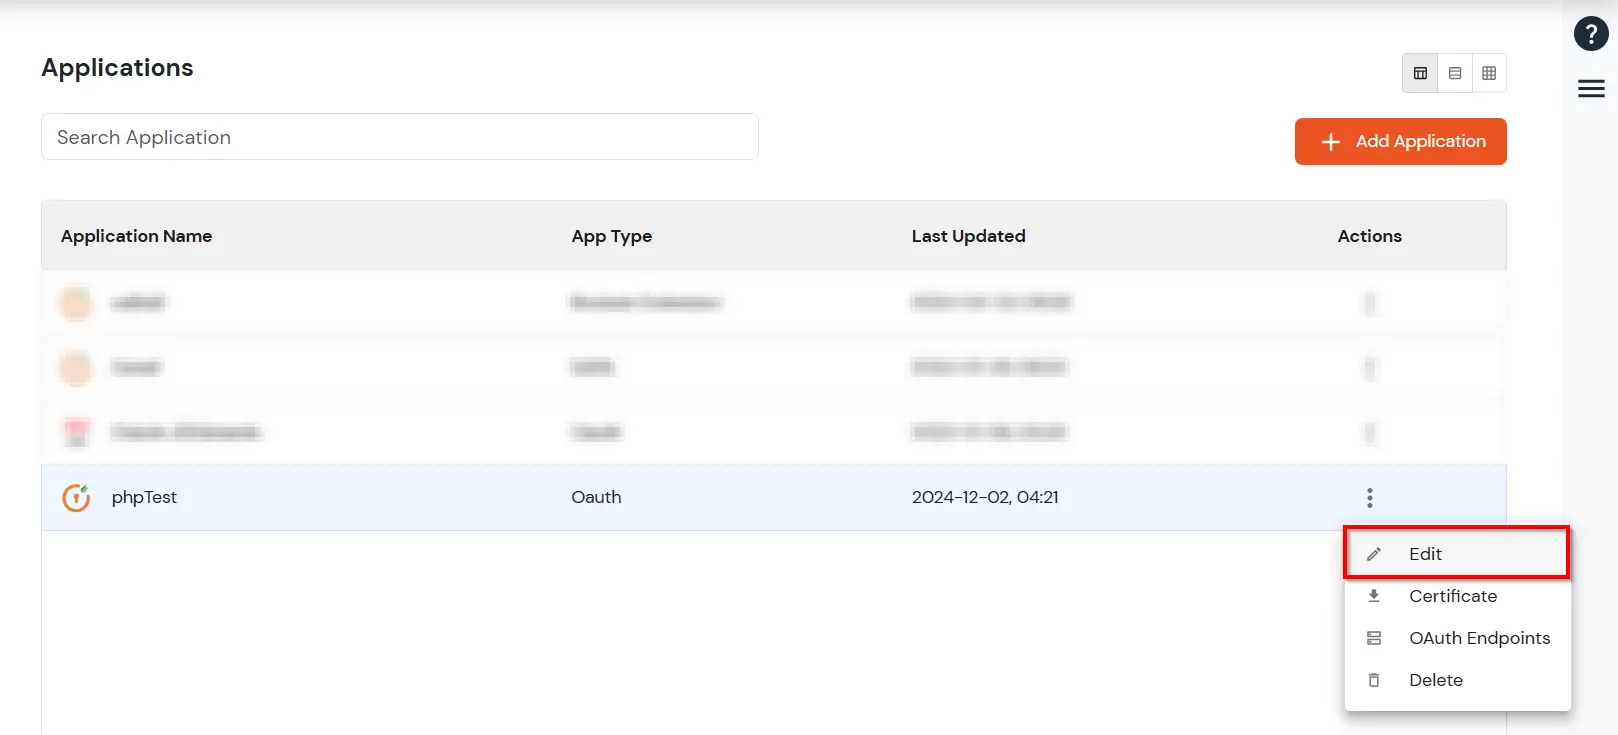The height and width of the screenshot is (735, 1618).
Task: Click the trash icon beside Delete
Action: tap(1374, 680)
